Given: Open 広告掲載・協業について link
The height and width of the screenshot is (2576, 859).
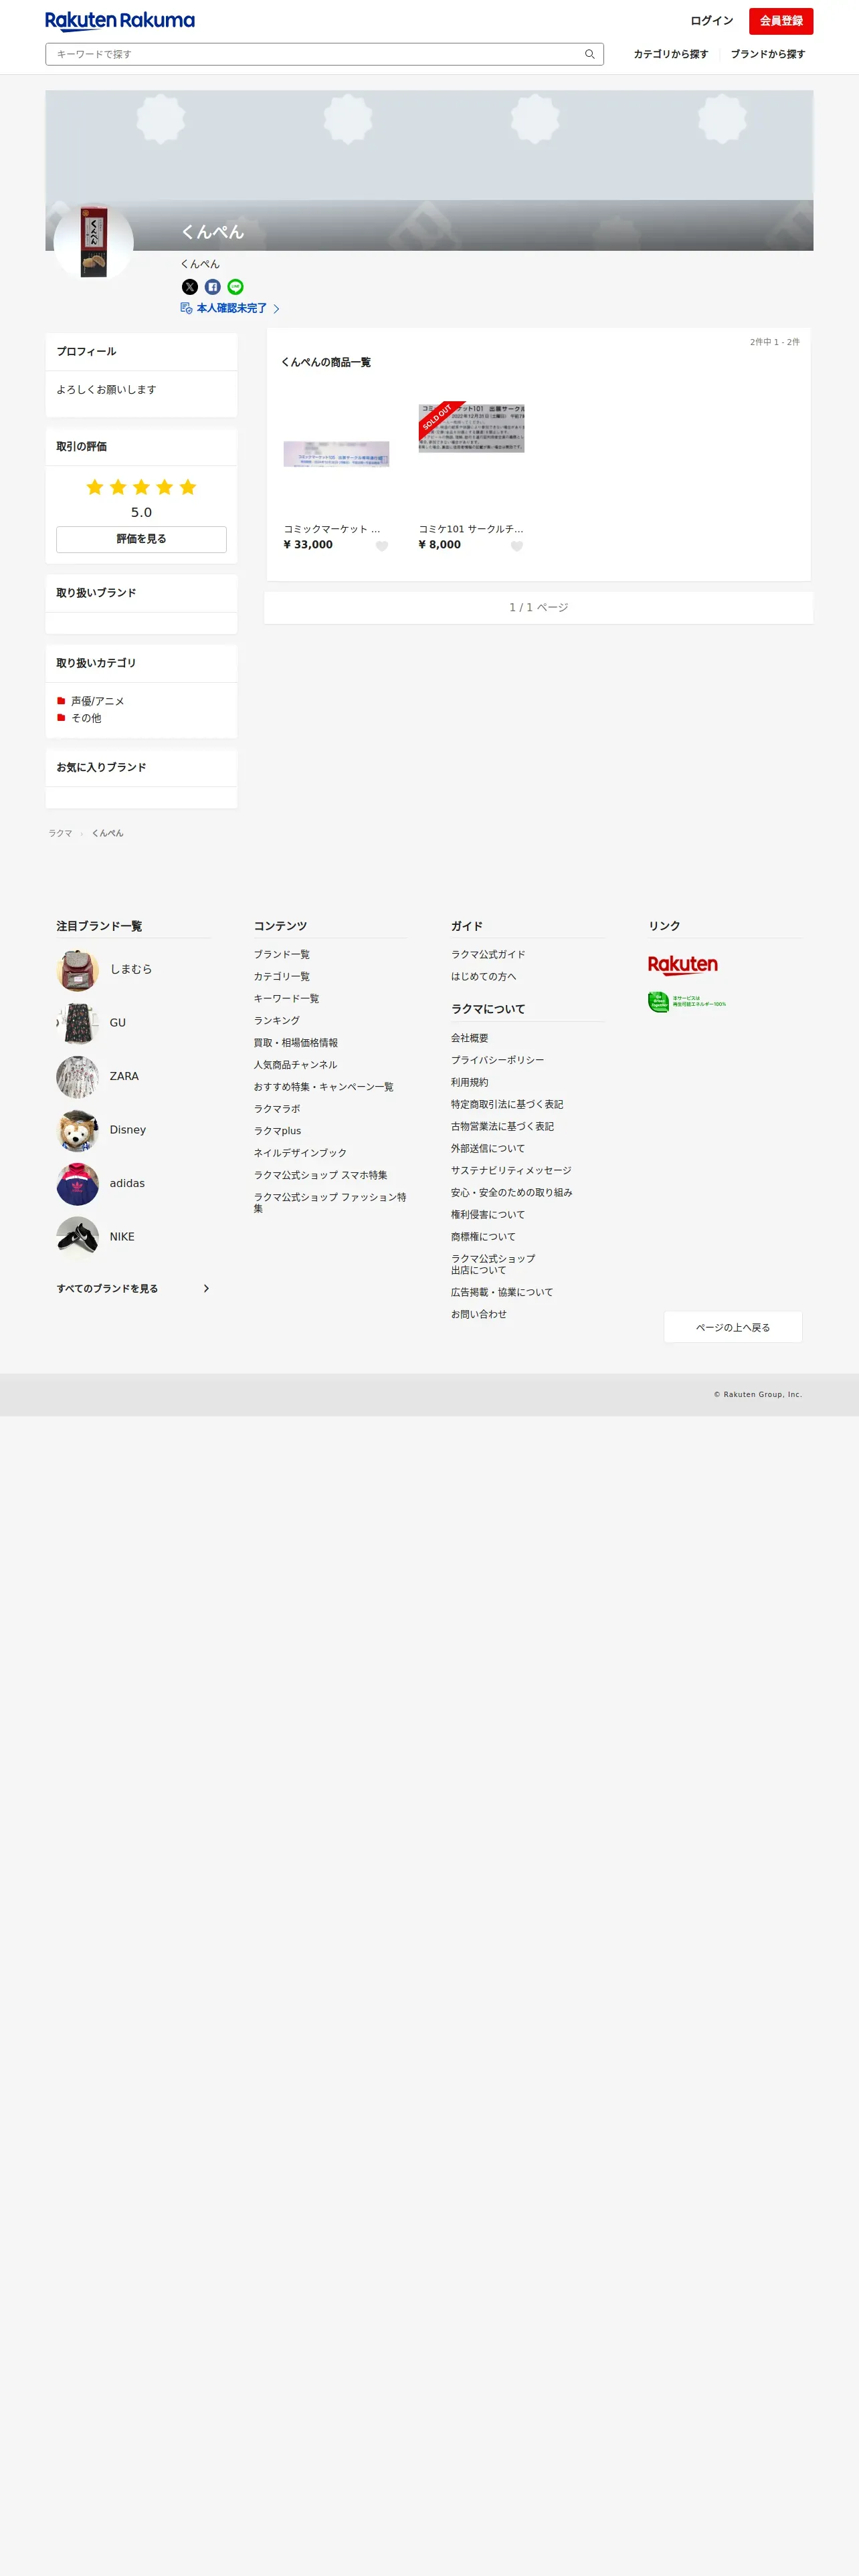Looking at the screenshot, I should pyautogui.click(x=502, y=1292).
